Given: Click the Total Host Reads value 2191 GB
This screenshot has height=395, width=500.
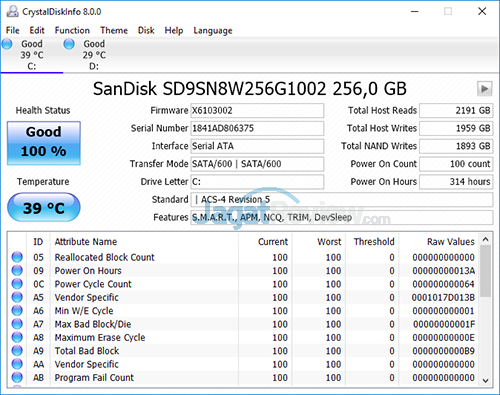Looking at the screenshot, I should 456,110.
